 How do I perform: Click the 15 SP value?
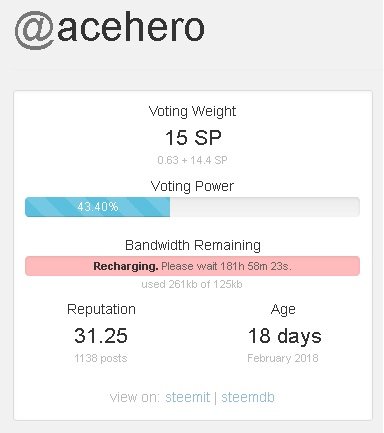point(193,137)
